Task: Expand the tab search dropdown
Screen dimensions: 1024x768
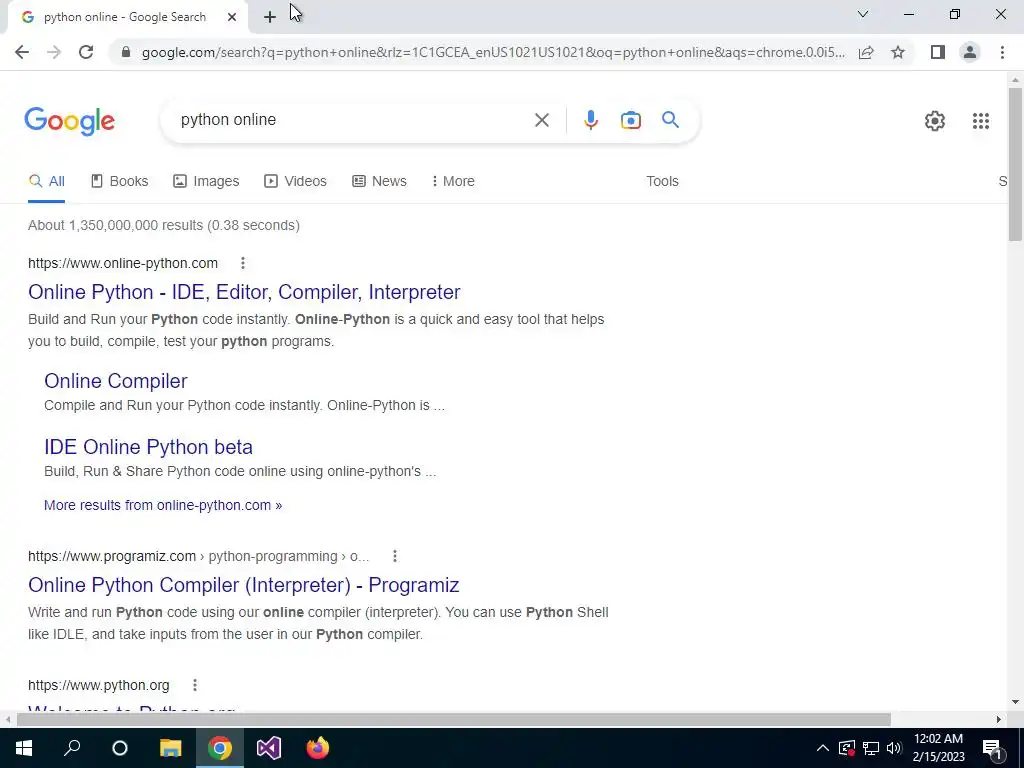Action: (863, 14)
